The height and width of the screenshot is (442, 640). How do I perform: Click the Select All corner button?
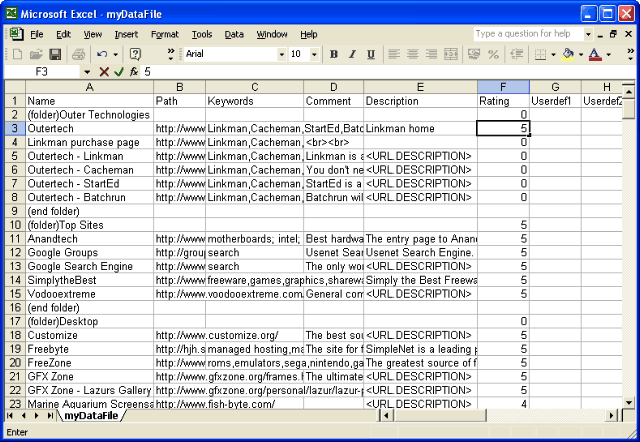point(15,87)
